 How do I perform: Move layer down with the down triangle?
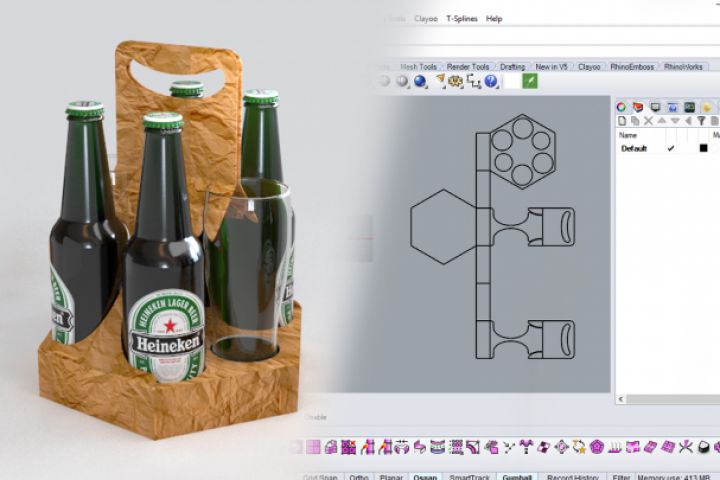[x=675, y=121]
